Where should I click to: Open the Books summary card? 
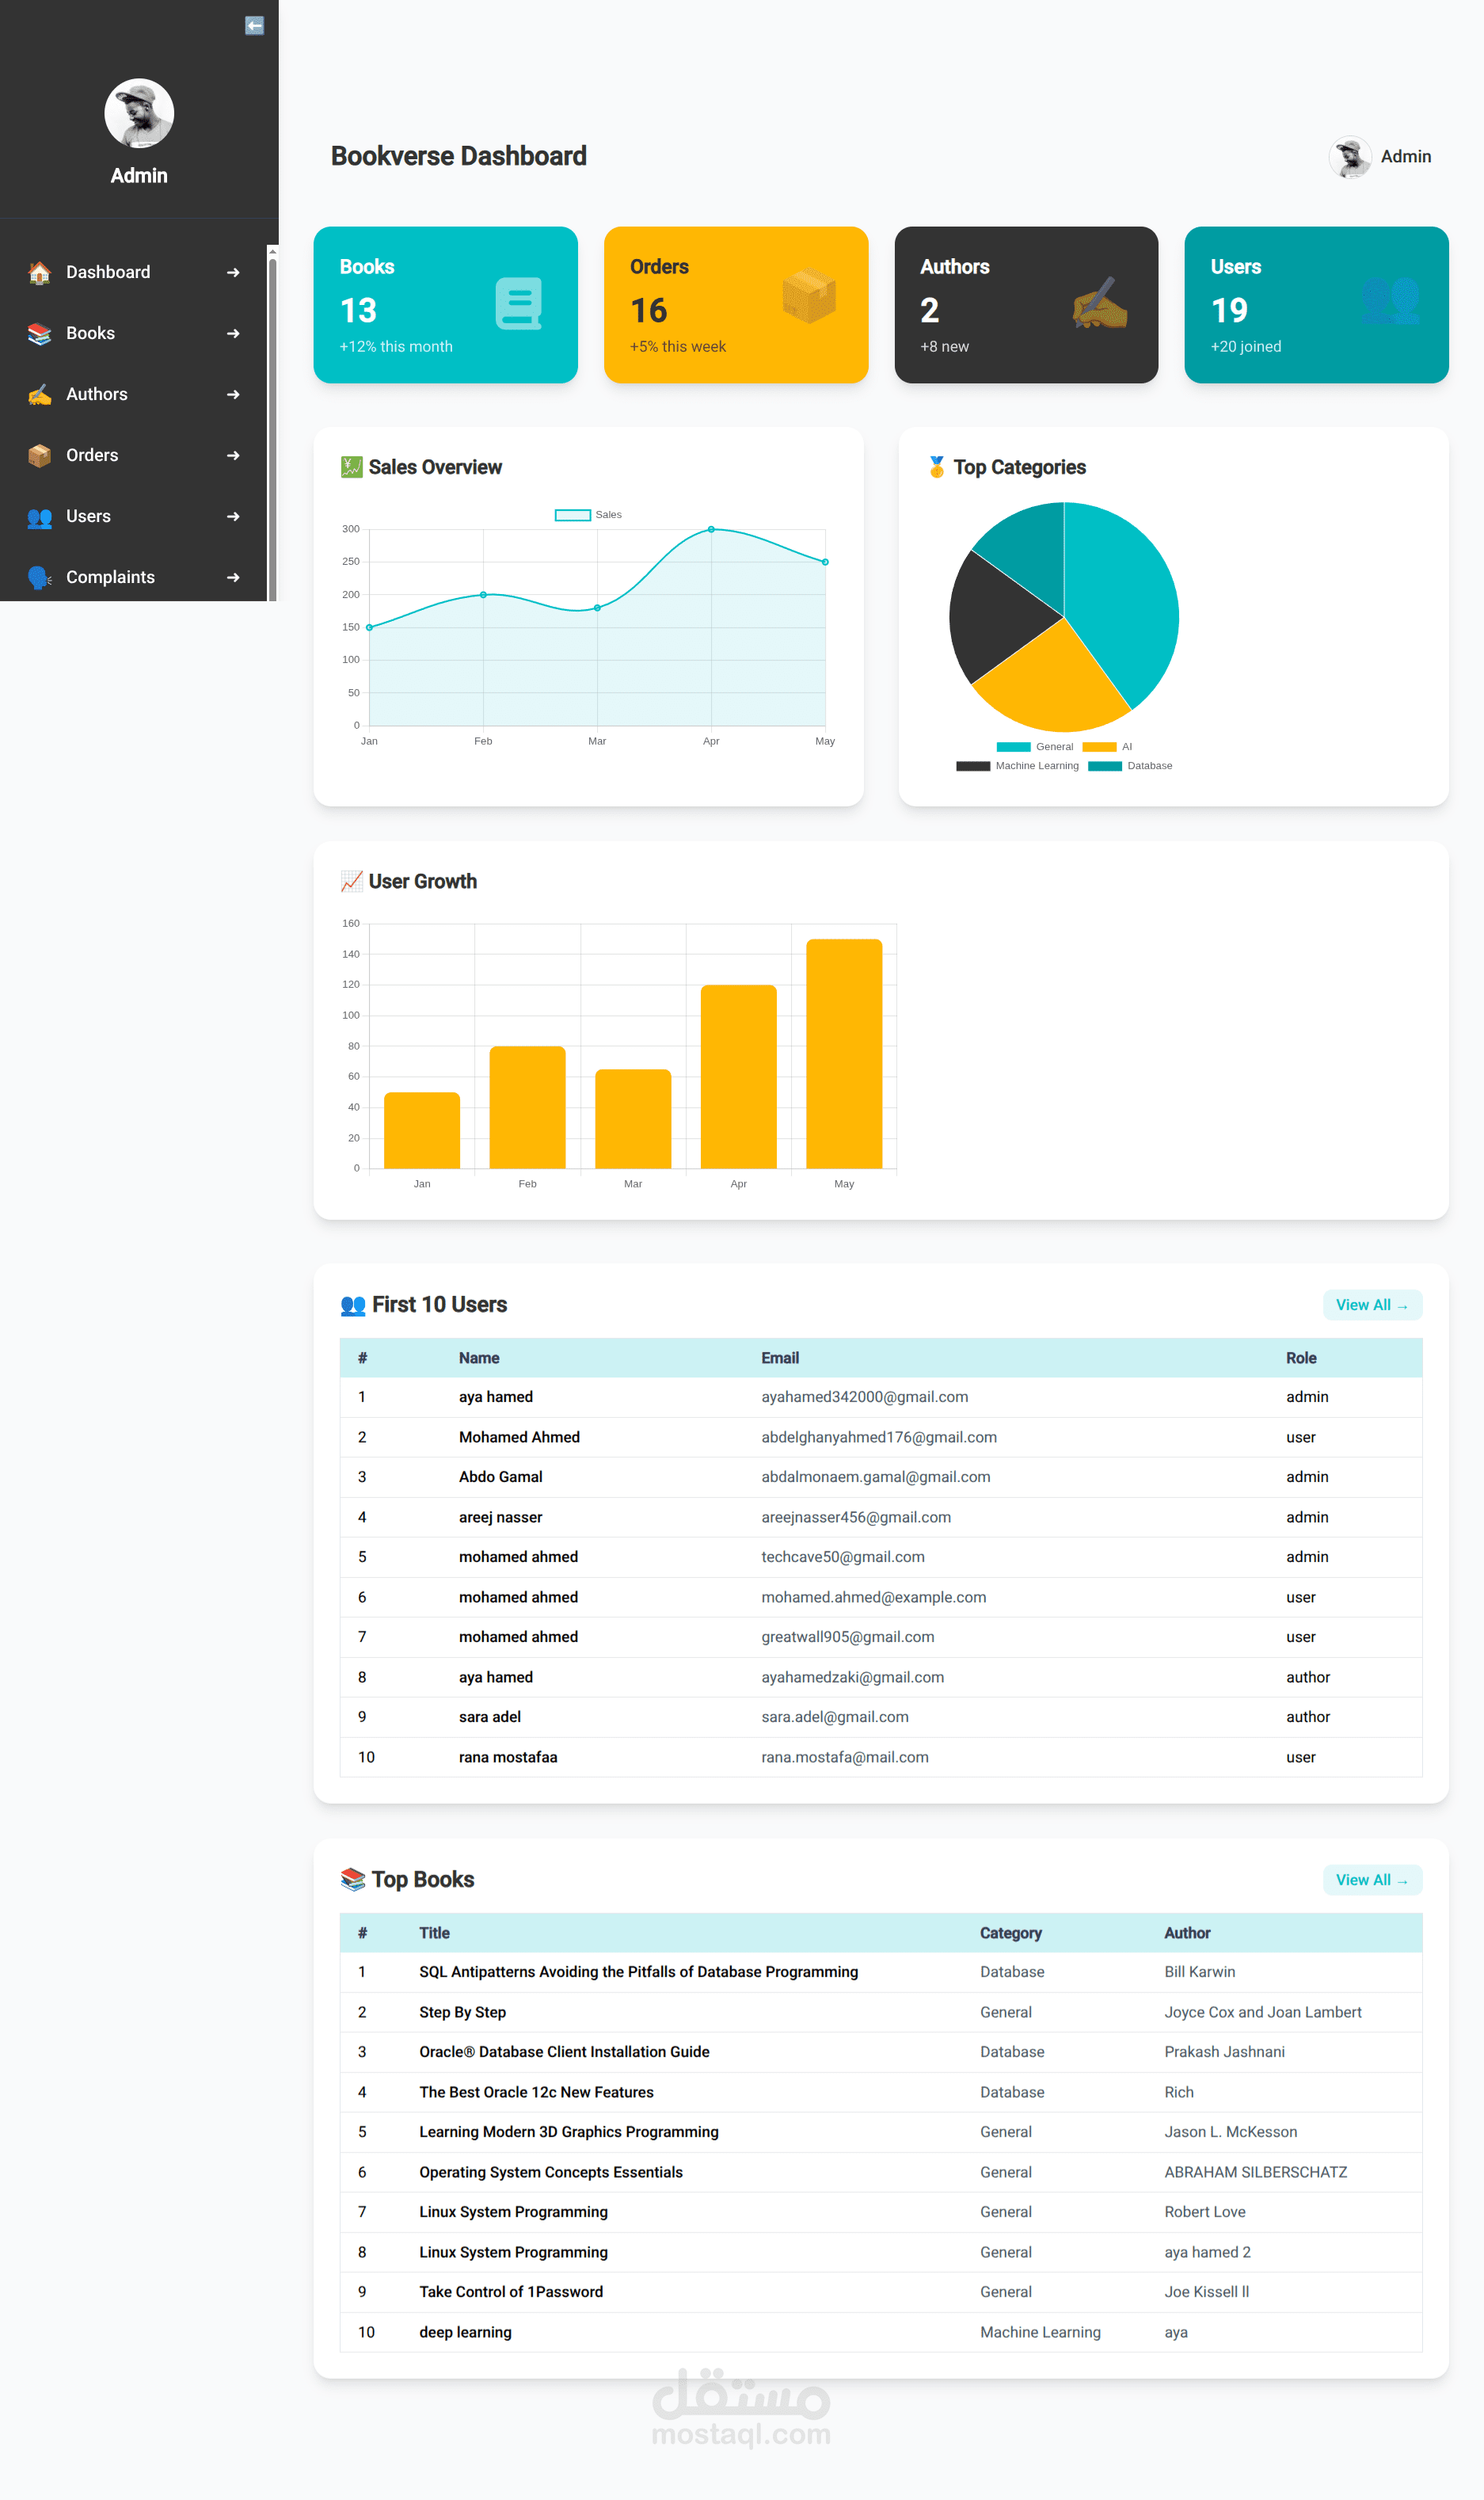tap(445, 305)
